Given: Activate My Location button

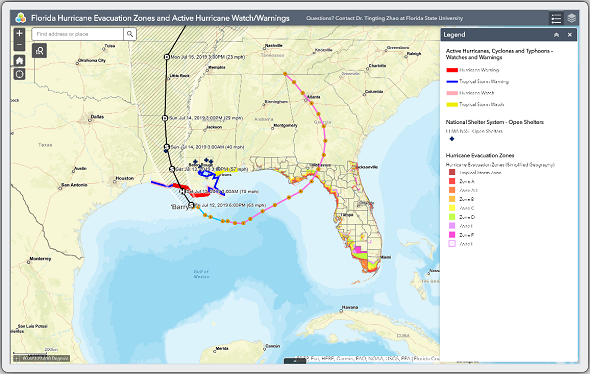Looking at the screenshot, I should click(x=20, y=74).
